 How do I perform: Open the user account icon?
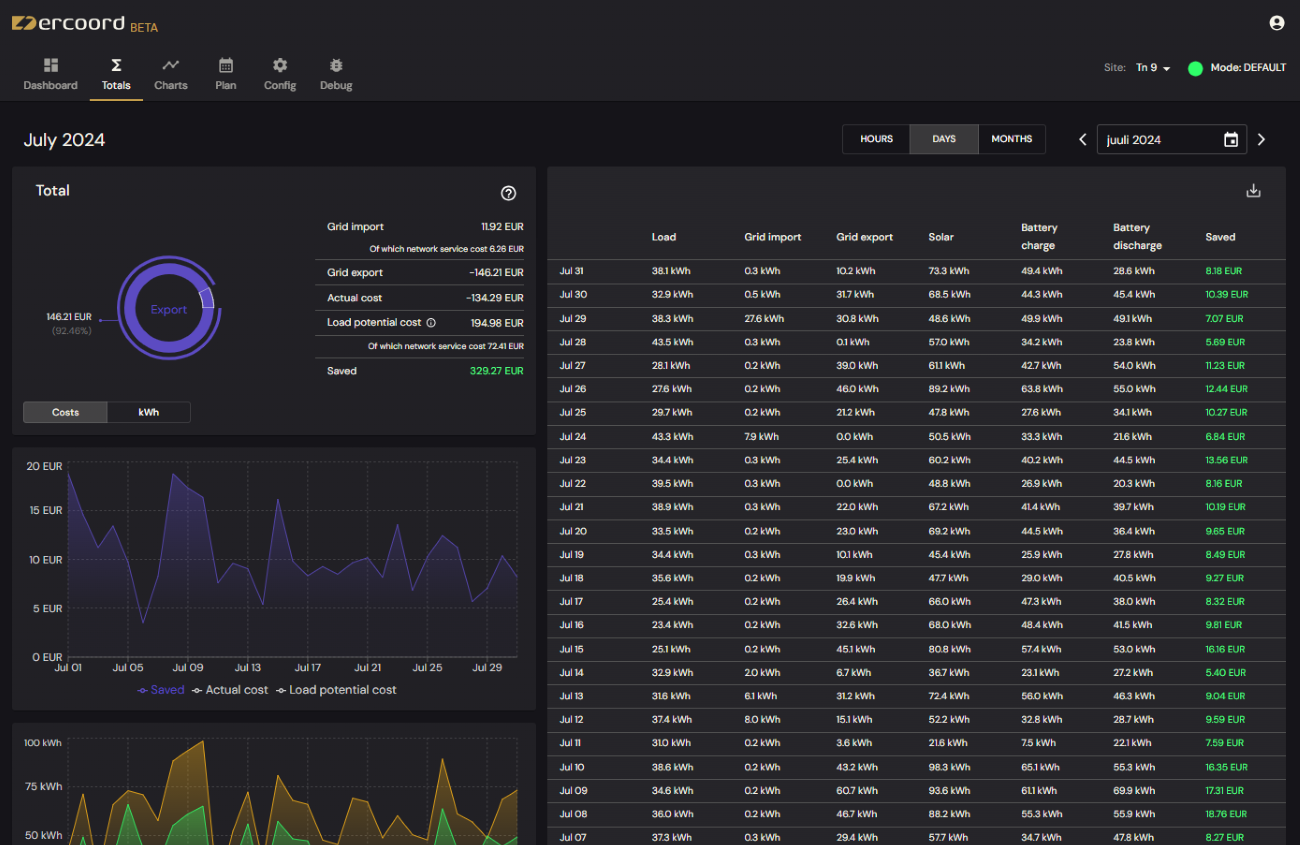tap(1276, 23)
